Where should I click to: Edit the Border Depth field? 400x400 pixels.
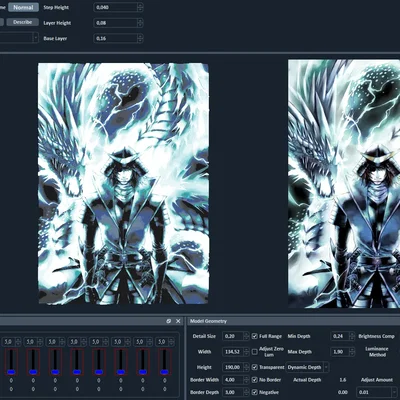(233, 392)
